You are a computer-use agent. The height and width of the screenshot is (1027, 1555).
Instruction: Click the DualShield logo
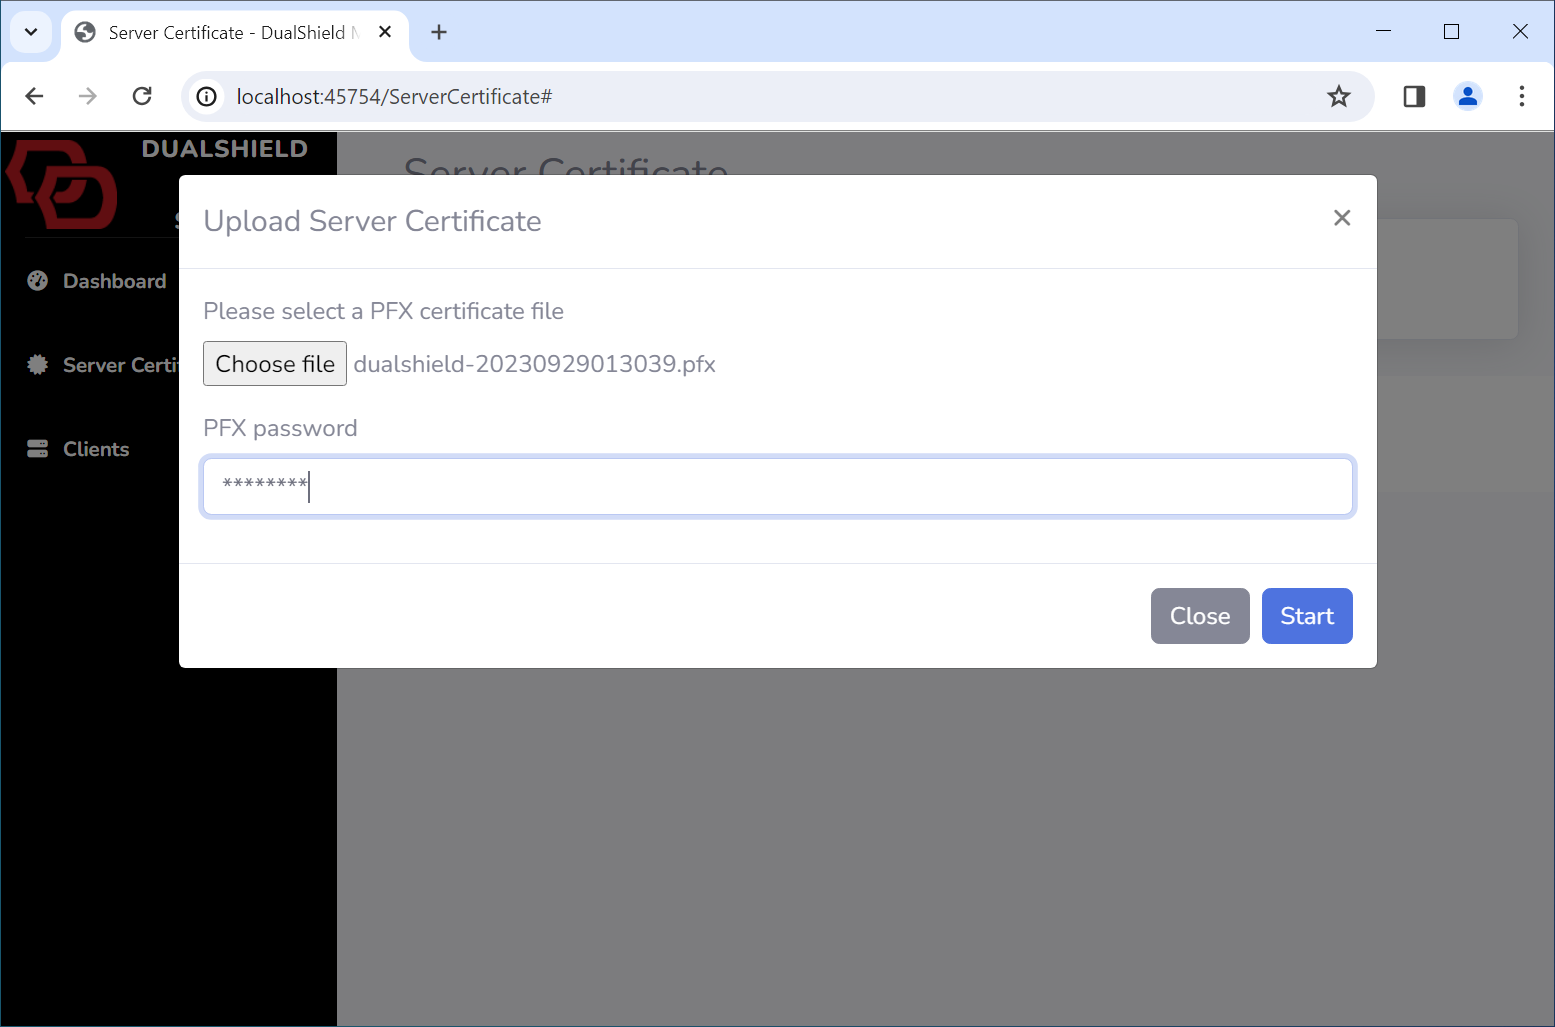[63, 185]
